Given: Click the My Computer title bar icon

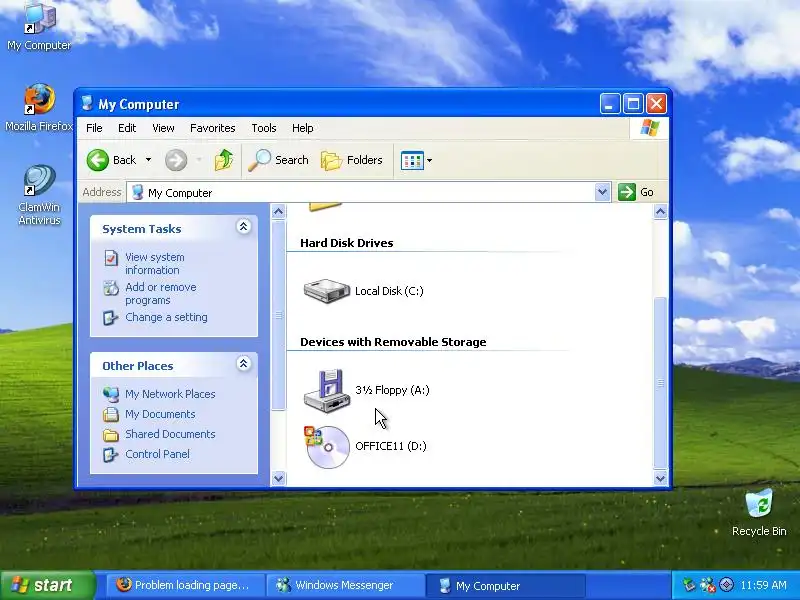Looking at the screenshot, I should pyautogui.click(x=87, y=104).
